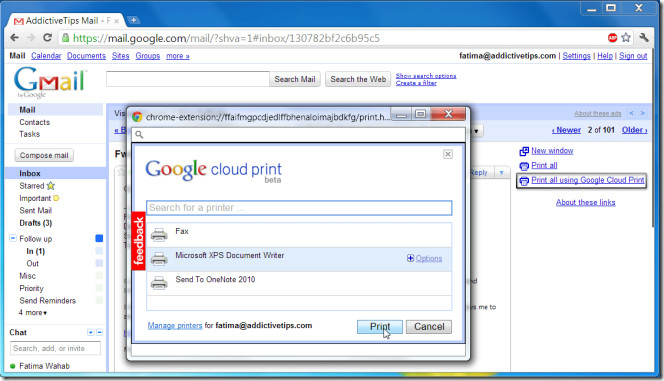Click Sign out link
The height and width of the screenshot is (381, 664).
[x=633, y=56]
